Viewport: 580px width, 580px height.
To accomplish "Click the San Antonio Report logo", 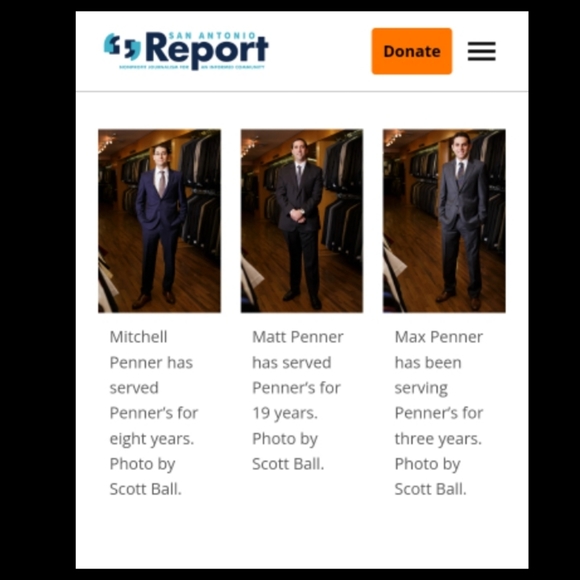I will tap(186, 51).
